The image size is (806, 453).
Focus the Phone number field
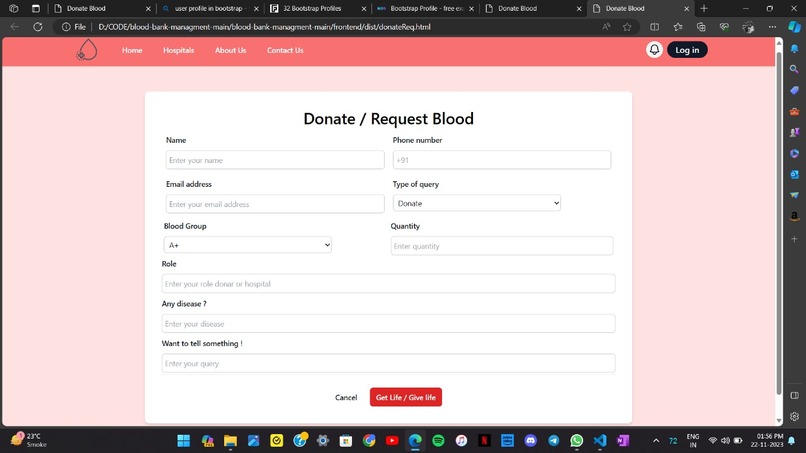pos(502,160)
